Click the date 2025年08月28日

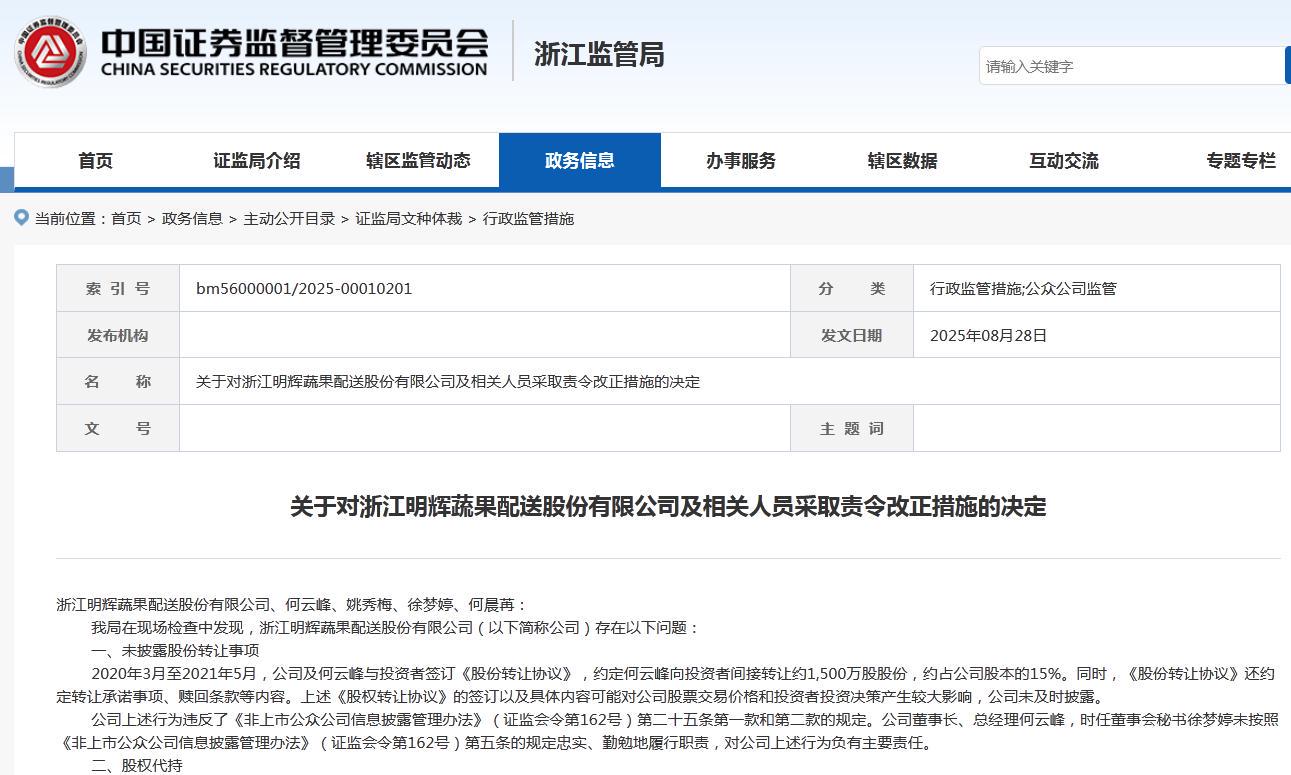pos(988,335)
